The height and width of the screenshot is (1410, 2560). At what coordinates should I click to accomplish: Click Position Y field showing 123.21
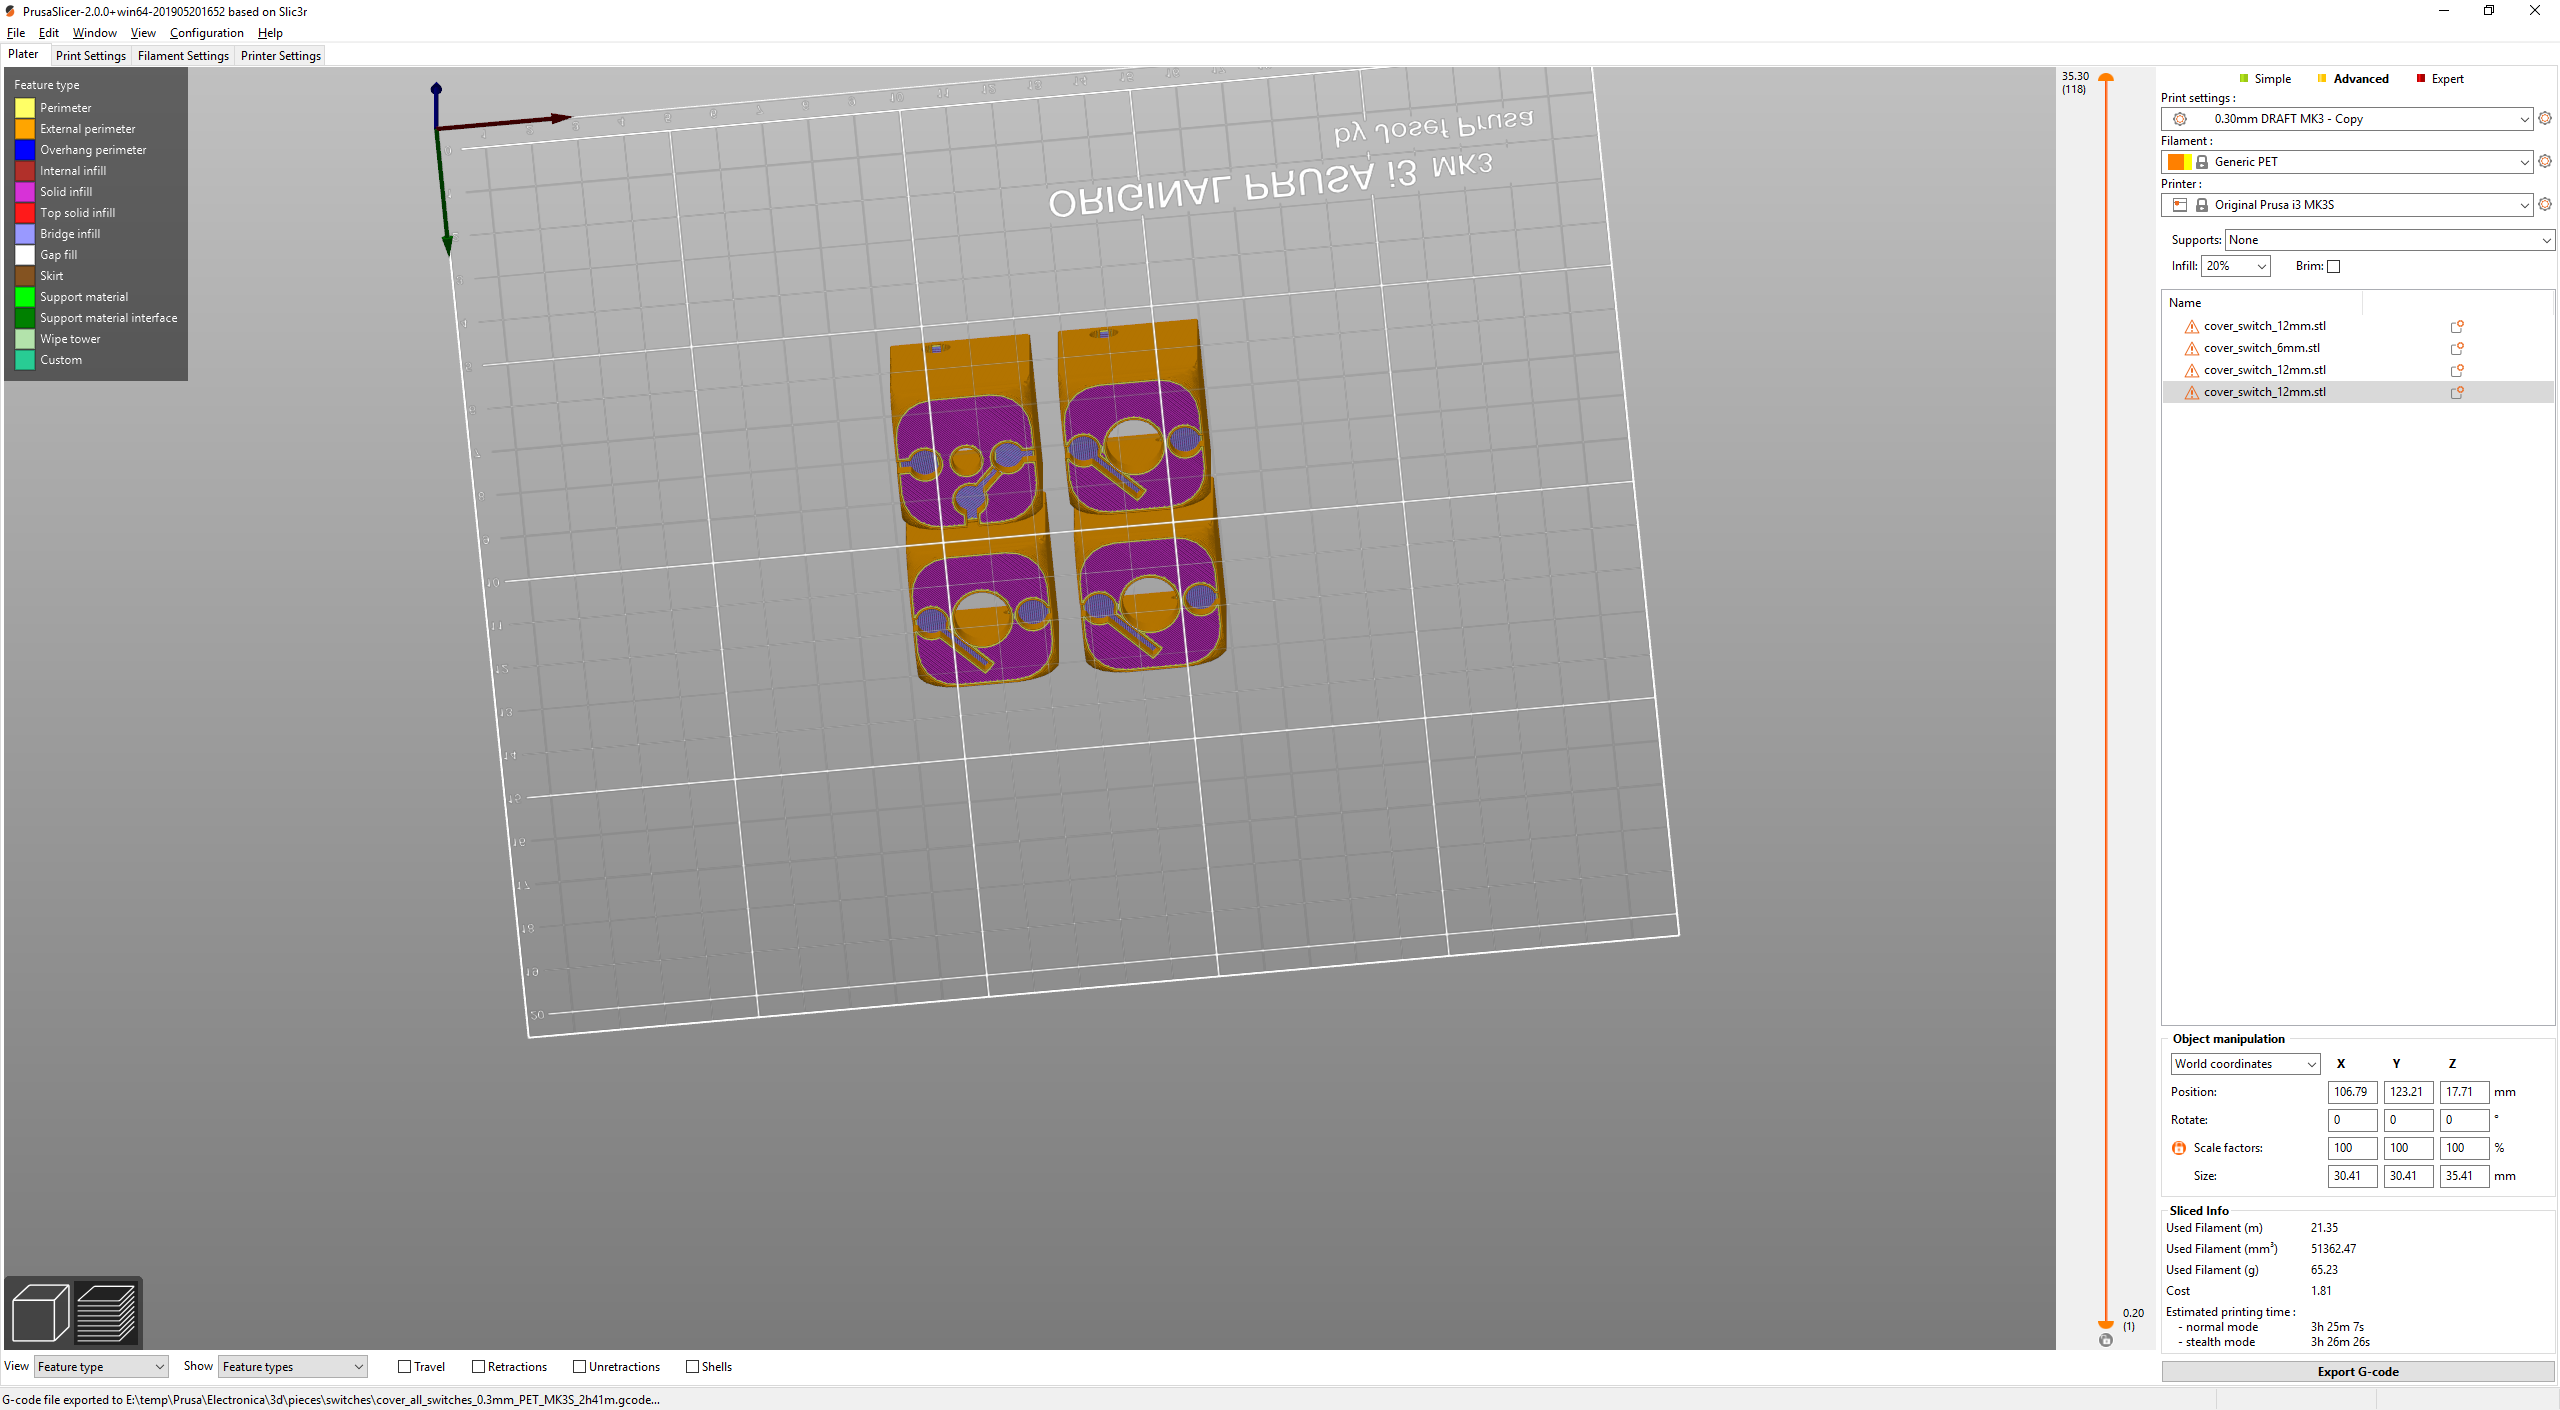click(x=2408, y=1092)
